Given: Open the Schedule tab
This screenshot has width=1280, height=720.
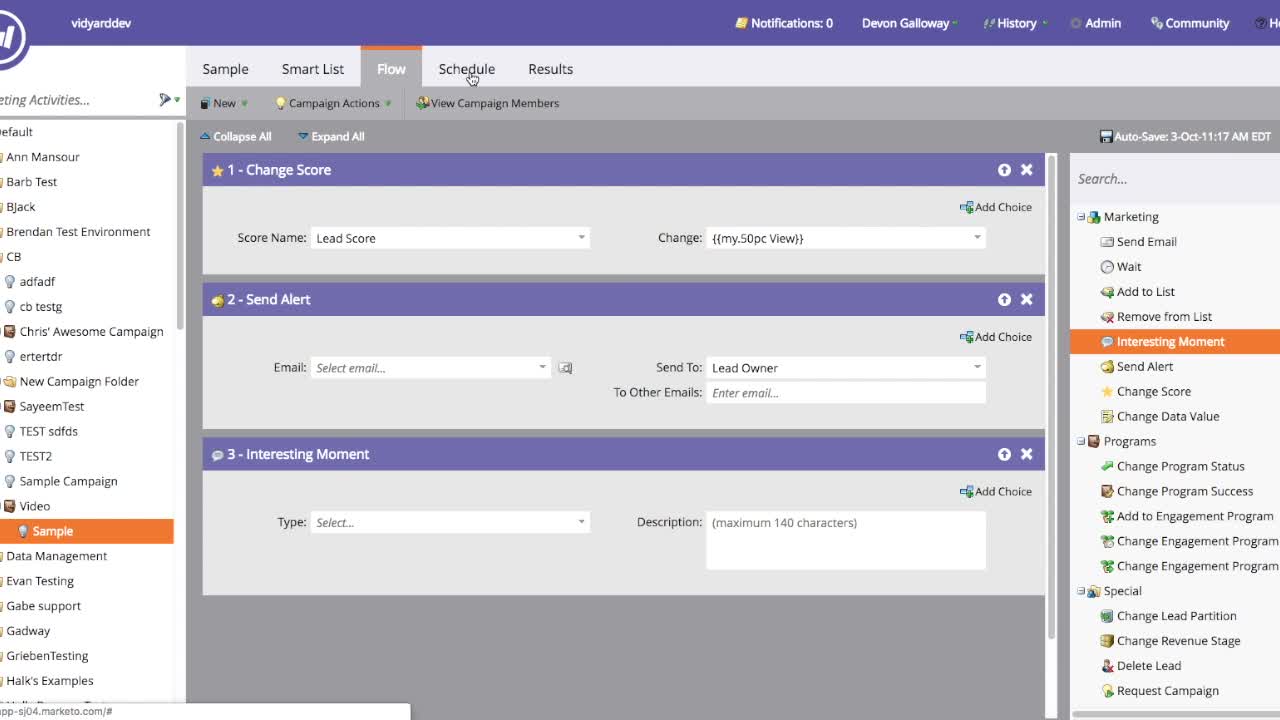Looking at the screenshot, I should coord(466,69).
